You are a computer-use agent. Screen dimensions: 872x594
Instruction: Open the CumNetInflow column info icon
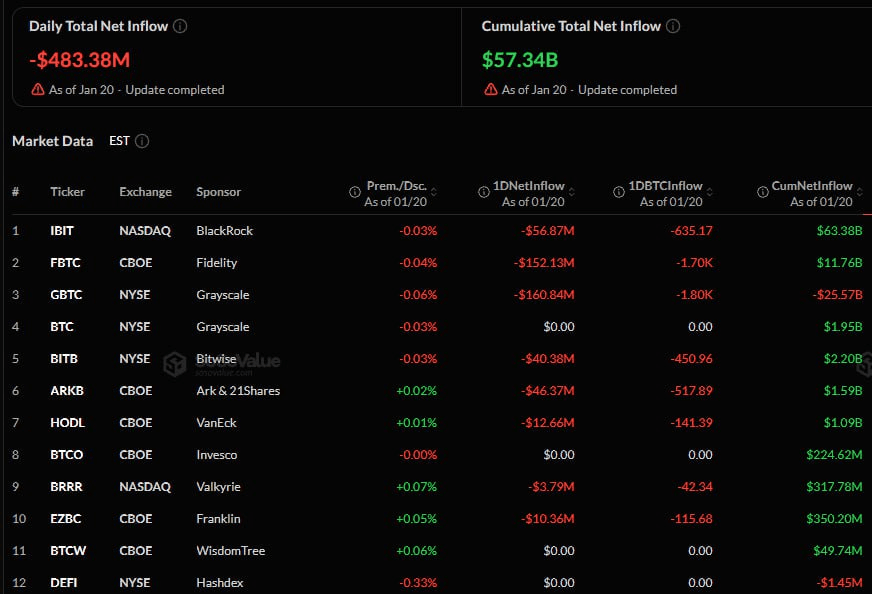pos(765,191)
